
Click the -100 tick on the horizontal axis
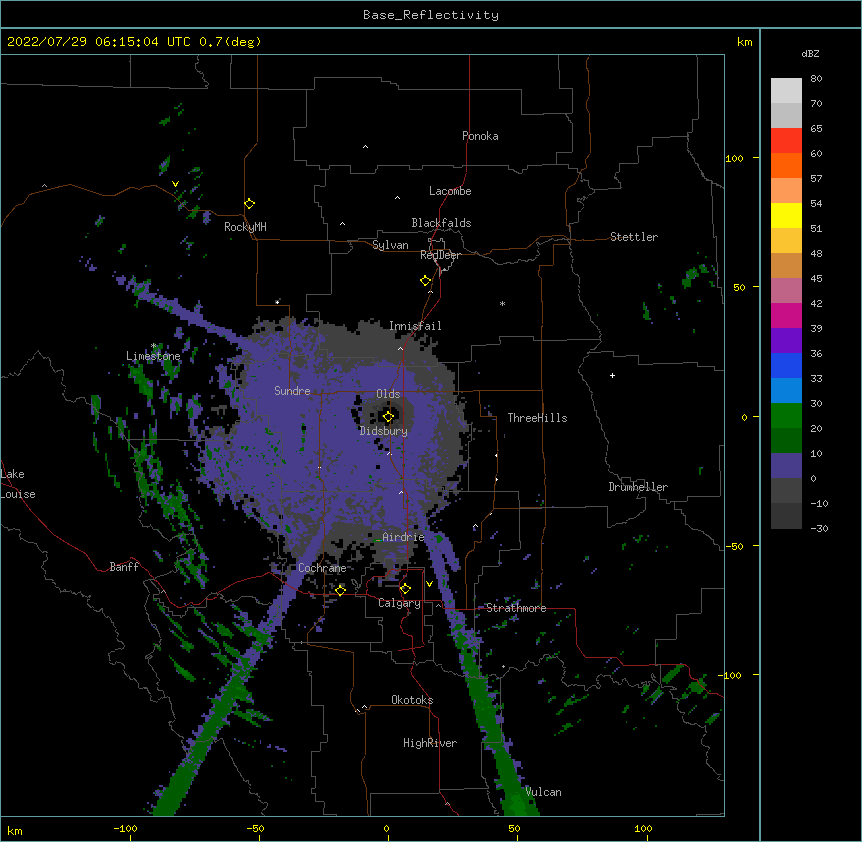125,828
